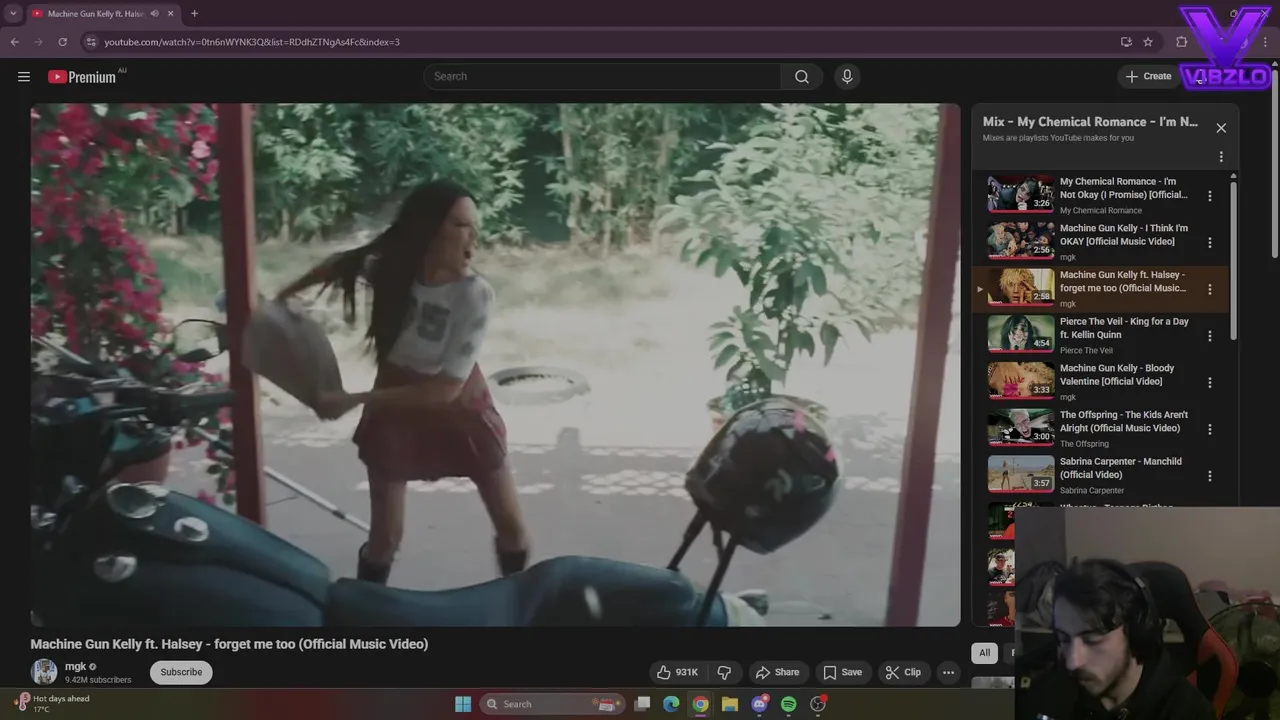Play Bloody Valentine video thumbnail
Screen dimensions: 1280x720
1021,381
